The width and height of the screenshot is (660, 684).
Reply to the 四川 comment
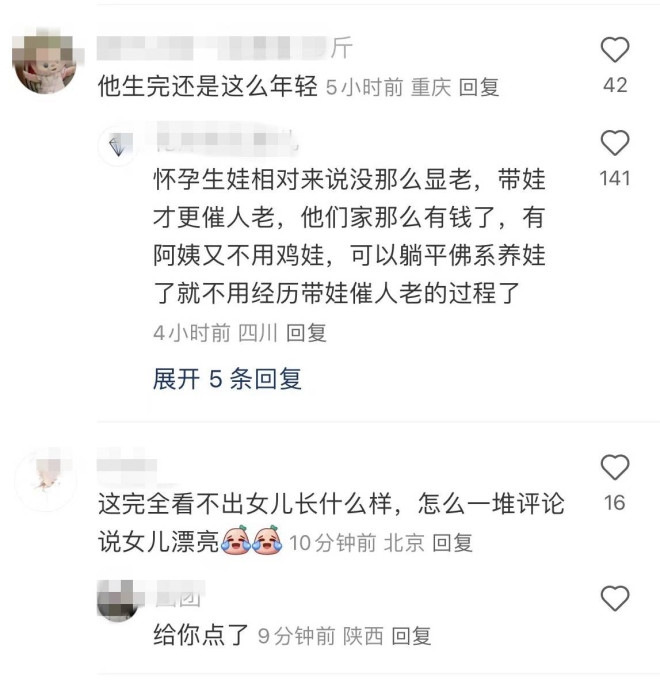[306, 333]
